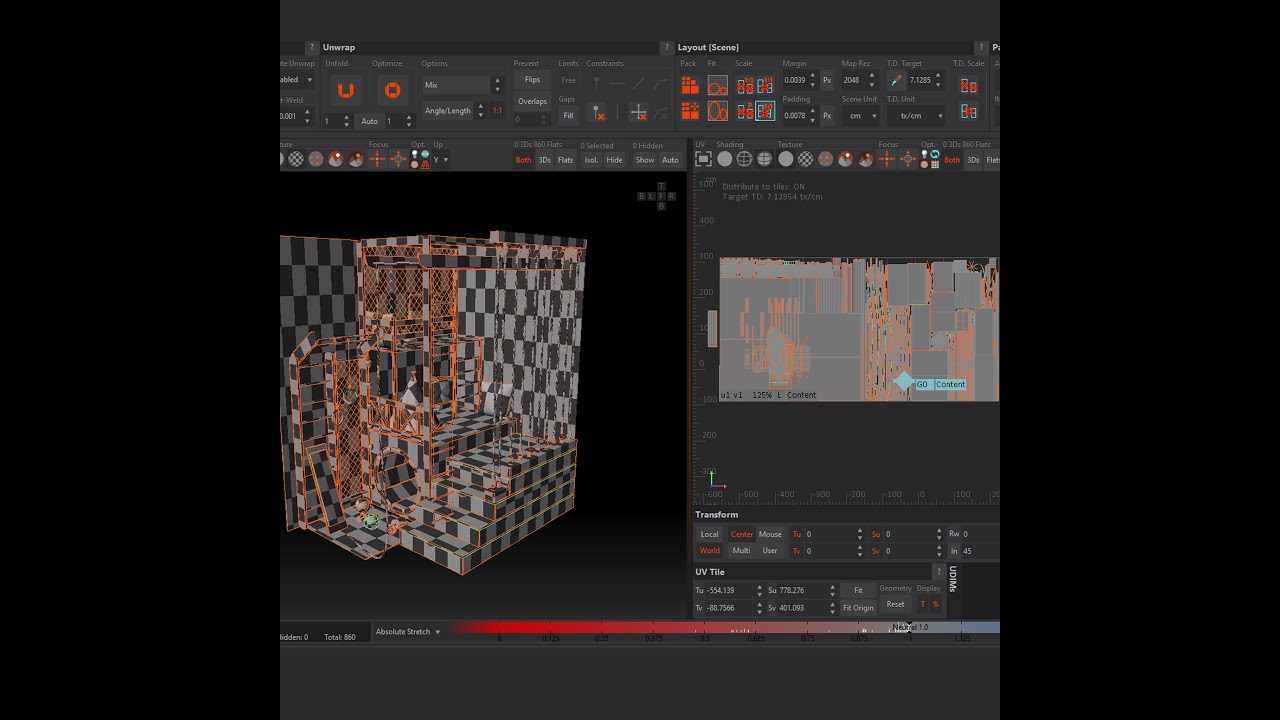Open the T.D. Unit tx/cm dropdown
Viewport: 1280px width, 720px height.
coord(916,116)
